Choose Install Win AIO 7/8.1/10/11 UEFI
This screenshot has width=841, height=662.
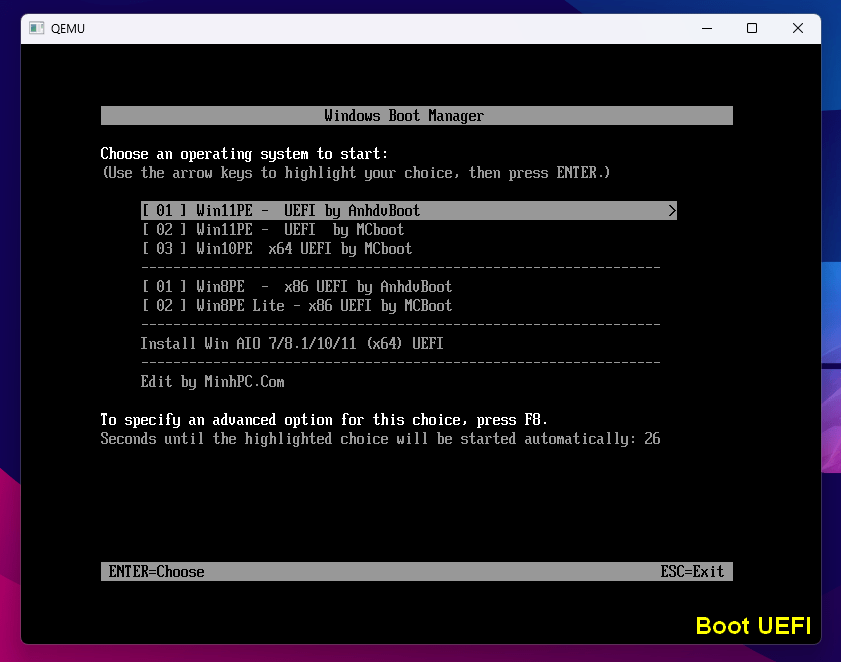pyautogui.click(x=292, y=343)
